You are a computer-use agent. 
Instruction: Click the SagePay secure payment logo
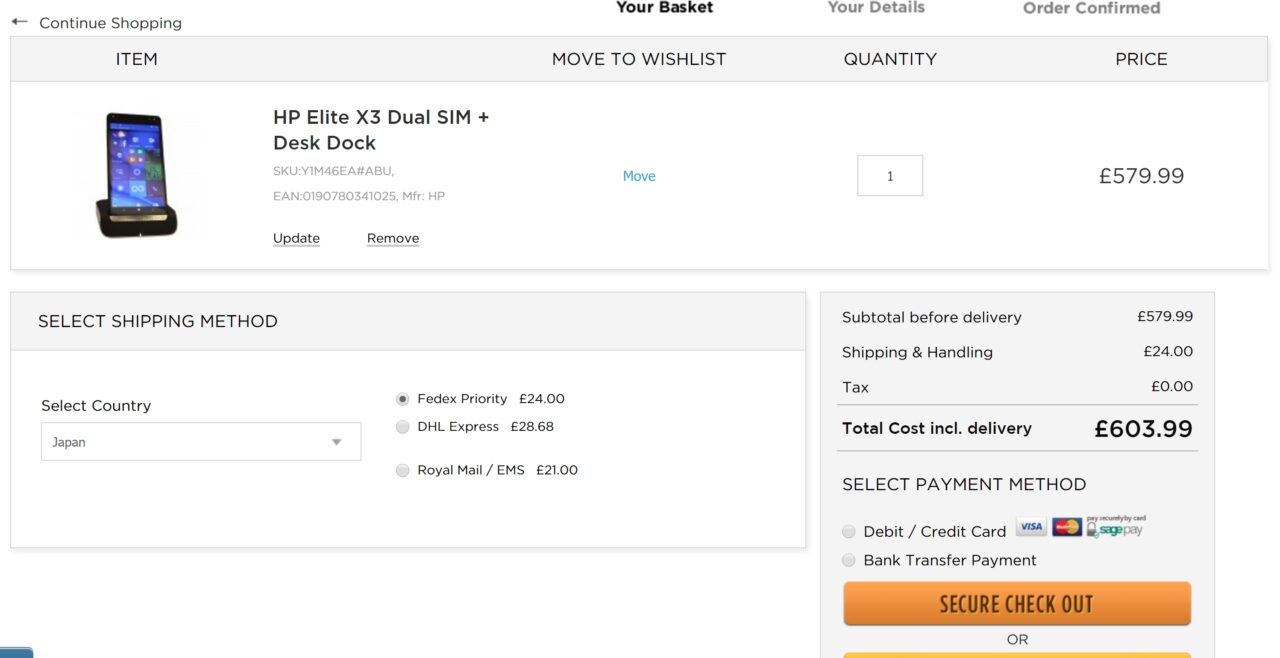click(1116, 527)
